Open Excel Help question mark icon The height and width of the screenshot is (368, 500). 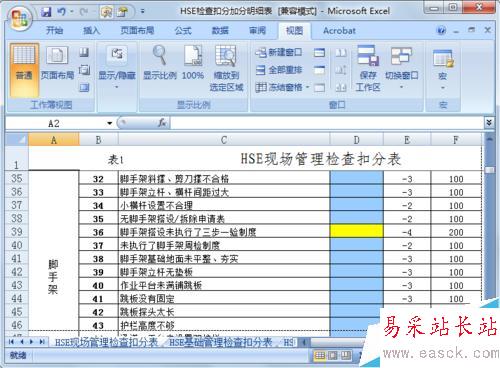[441, 30]
